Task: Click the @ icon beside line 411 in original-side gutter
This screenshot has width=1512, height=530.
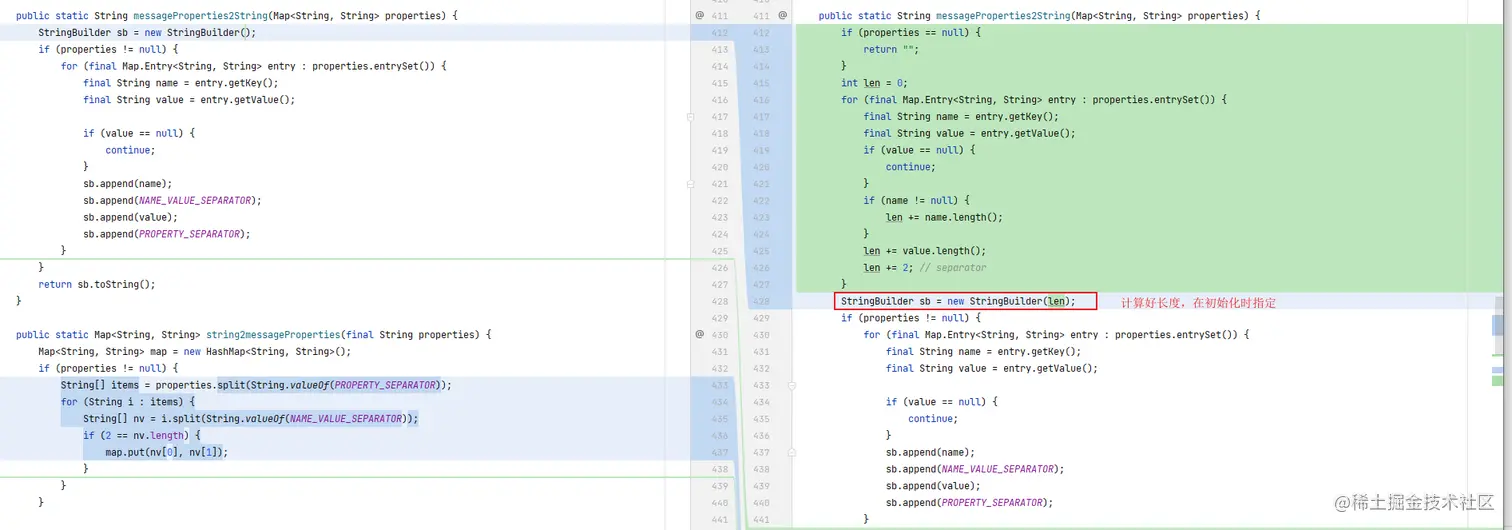Action: pyautogui.click(x=700, y=16)
